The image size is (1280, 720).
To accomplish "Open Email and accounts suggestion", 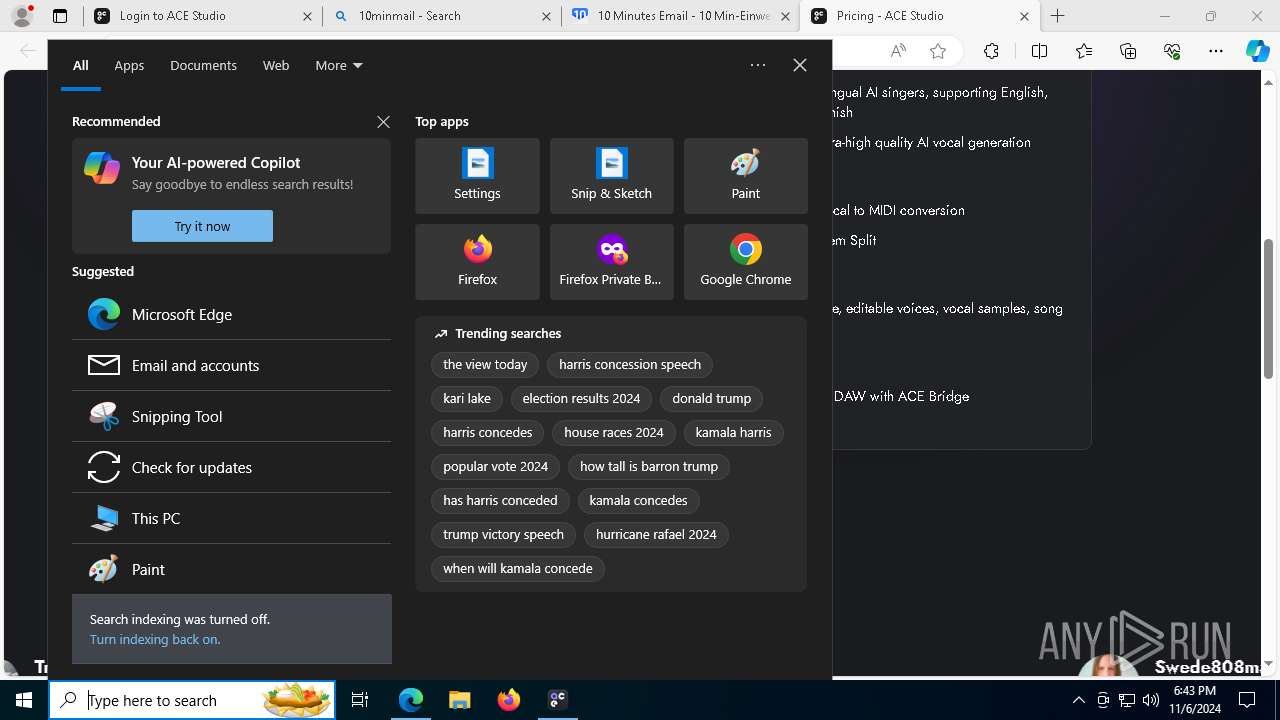I will pos(231,365).
